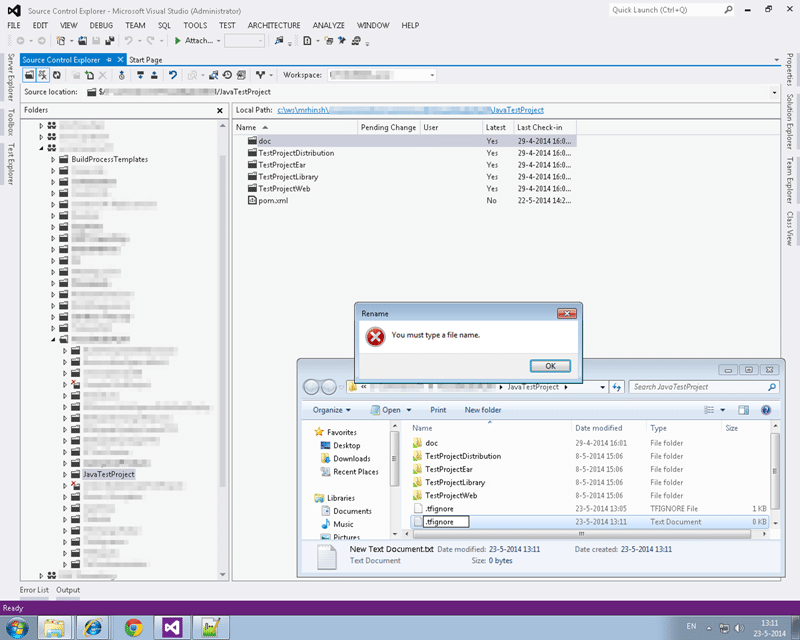Viewport: 800px width, 640px height.
Task: Click refresh arrows next to explorer address bar
Action: 616,387
